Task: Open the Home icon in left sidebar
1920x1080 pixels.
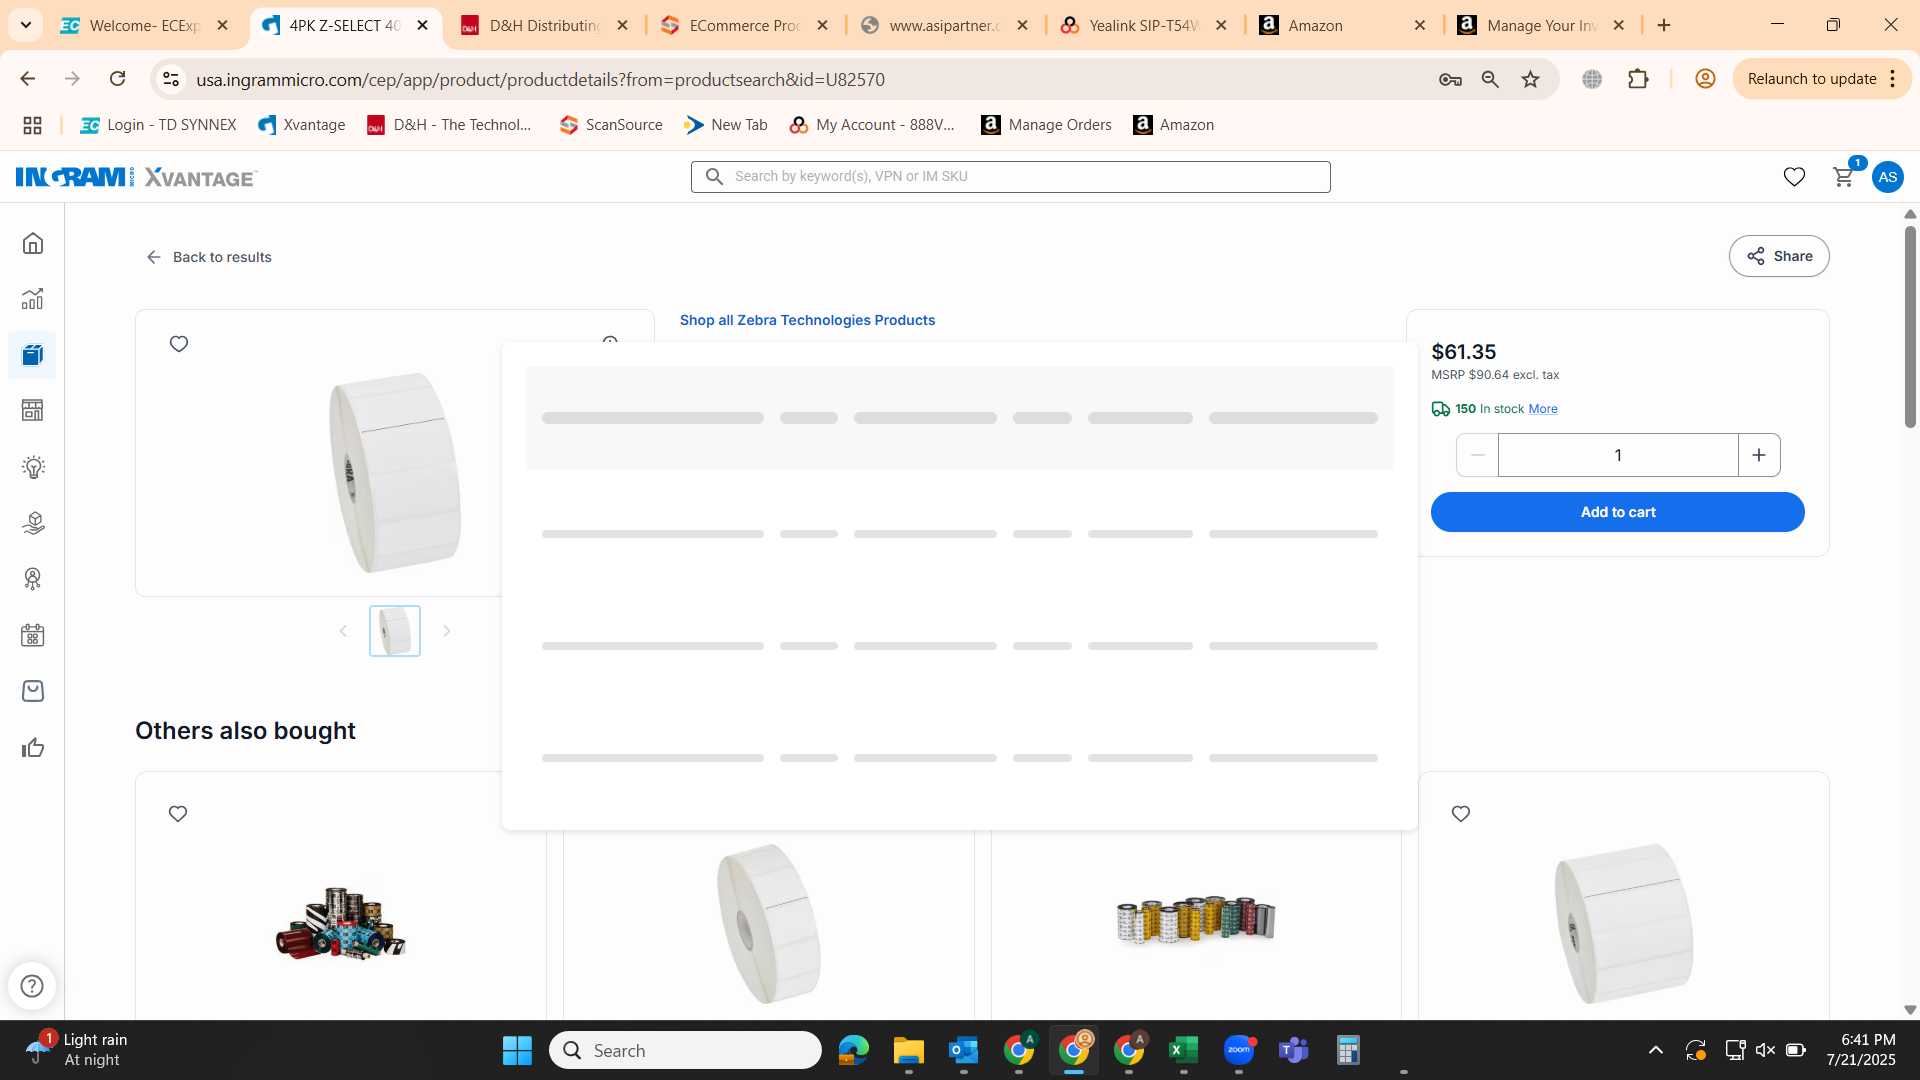Action: pyautogui.click(x=33, y=244)
